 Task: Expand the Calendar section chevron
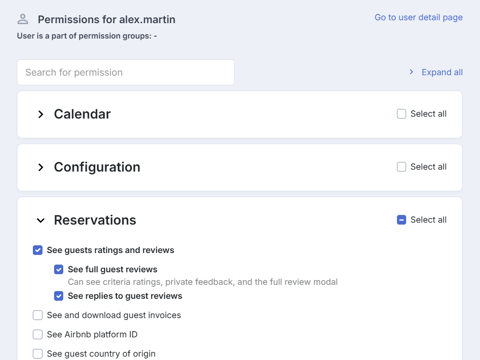pyautogui.click(x=41, y=114)
